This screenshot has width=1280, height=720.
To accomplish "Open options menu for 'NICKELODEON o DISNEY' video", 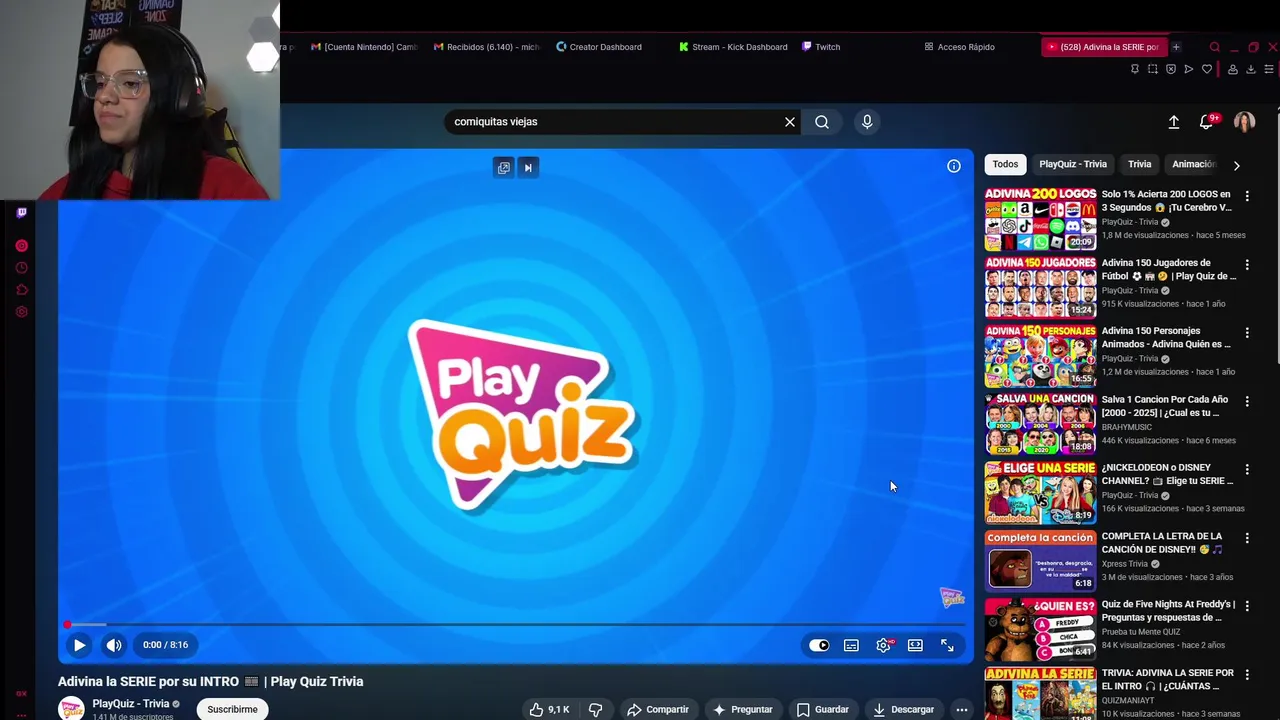I will (x=1247, y=469).
